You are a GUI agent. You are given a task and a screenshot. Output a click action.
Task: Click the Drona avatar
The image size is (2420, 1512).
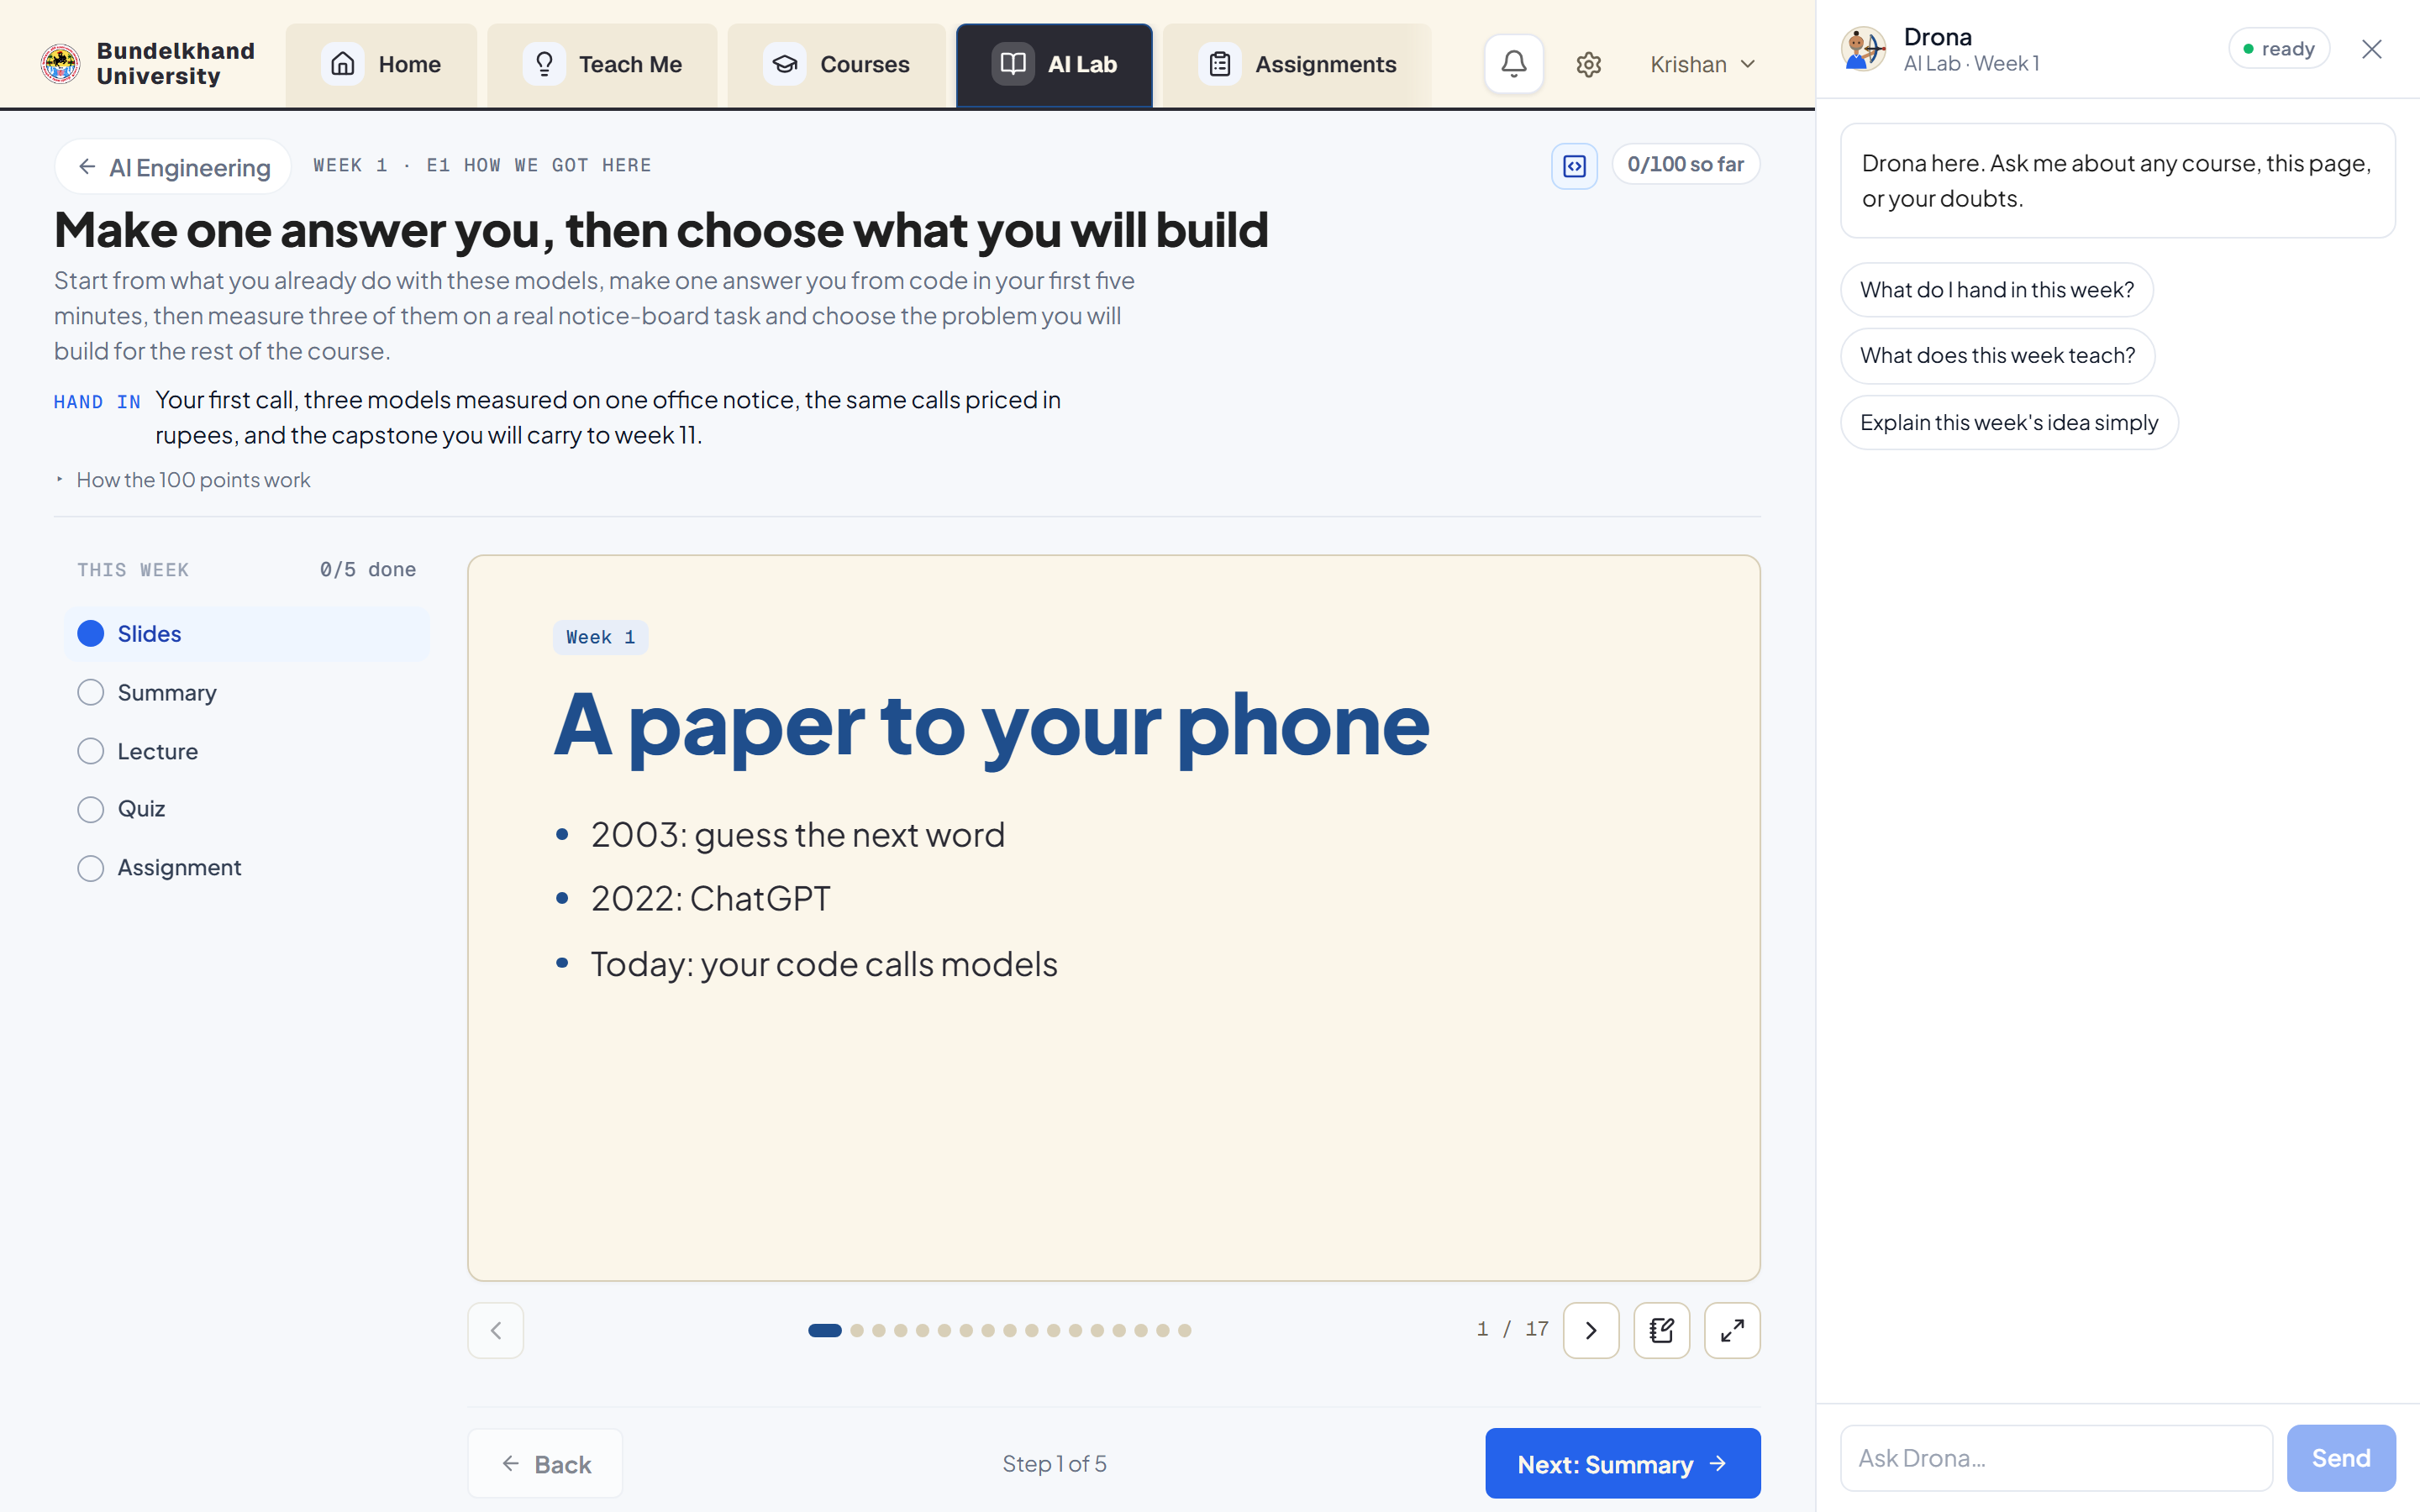(x=1864, y=49)
